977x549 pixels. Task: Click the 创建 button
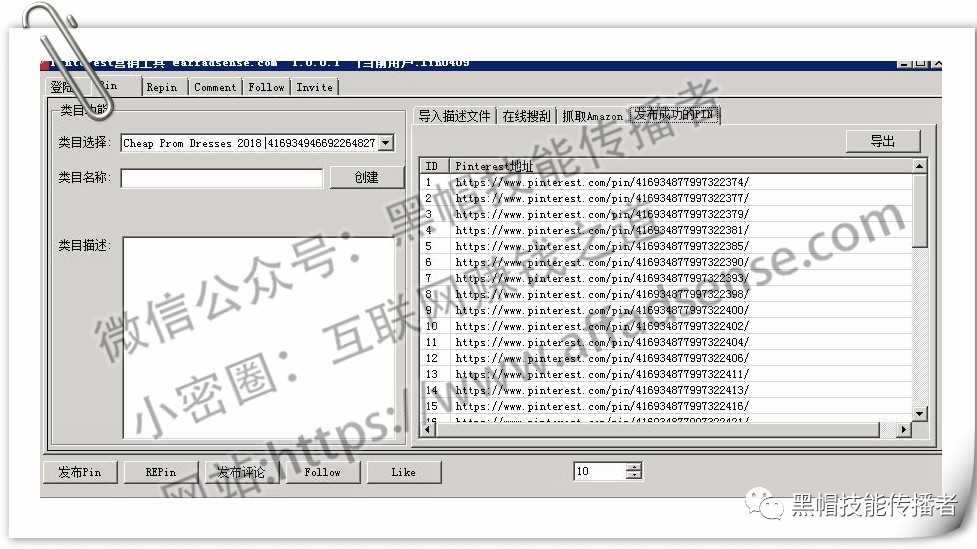[x=366, y=178]
